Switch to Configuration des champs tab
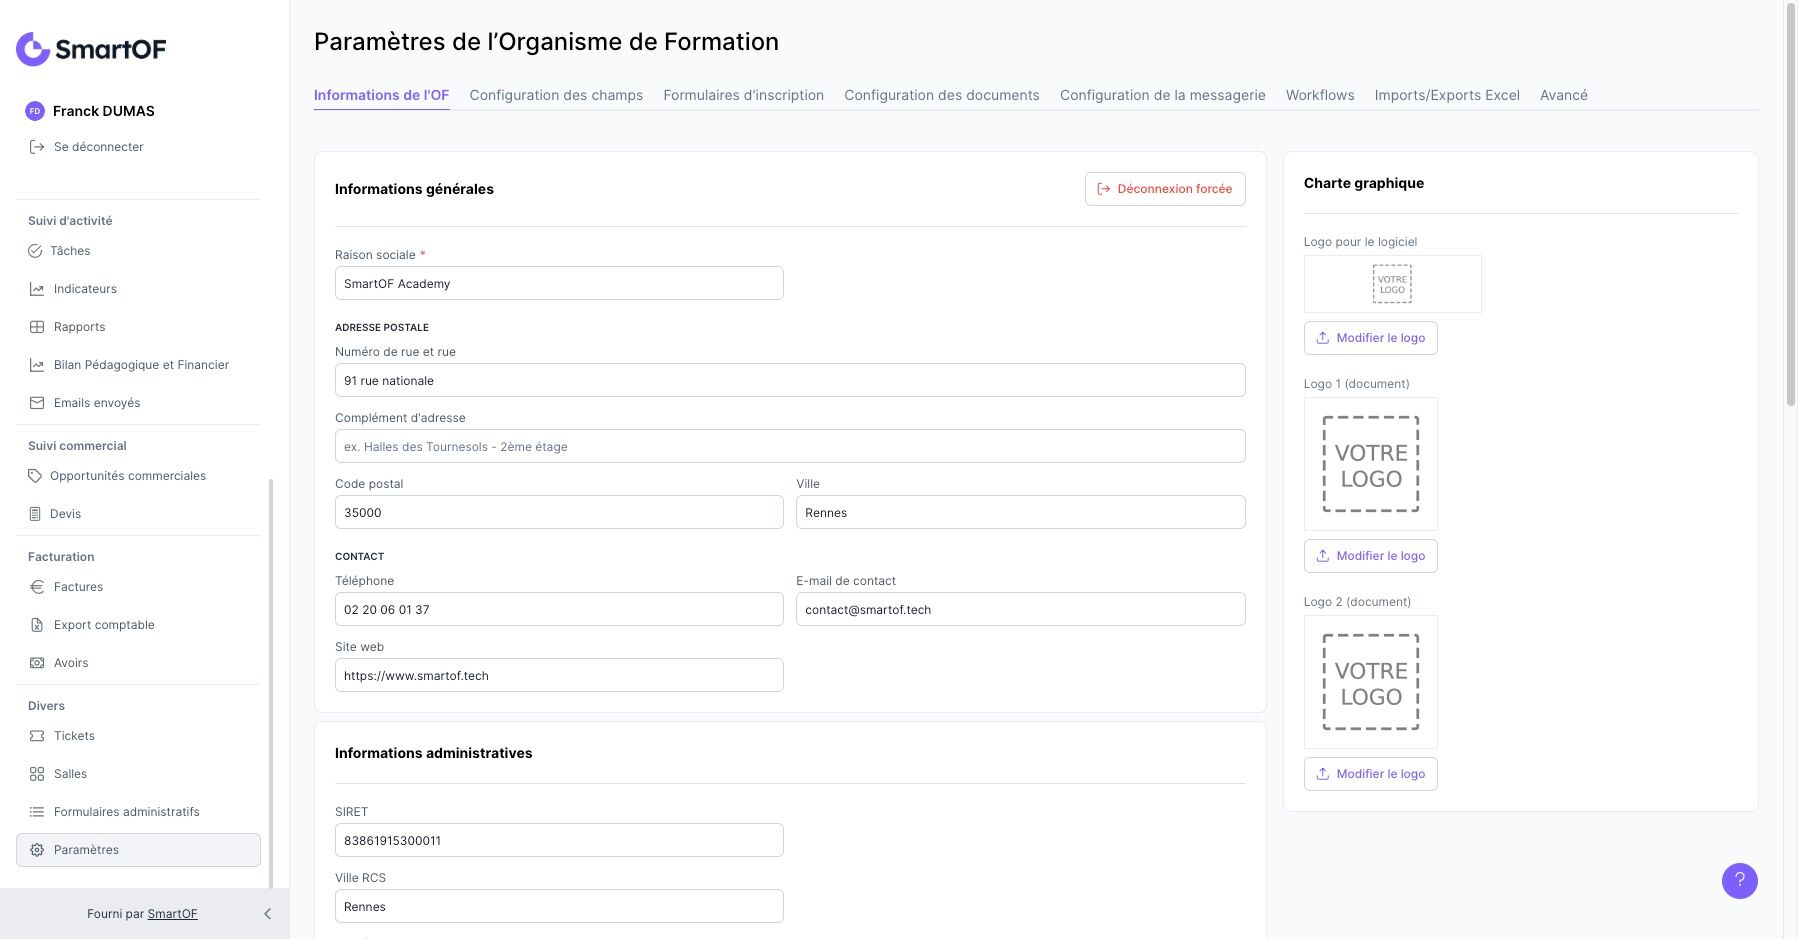This screenshot has height=939, width=1798. (556, 95)
